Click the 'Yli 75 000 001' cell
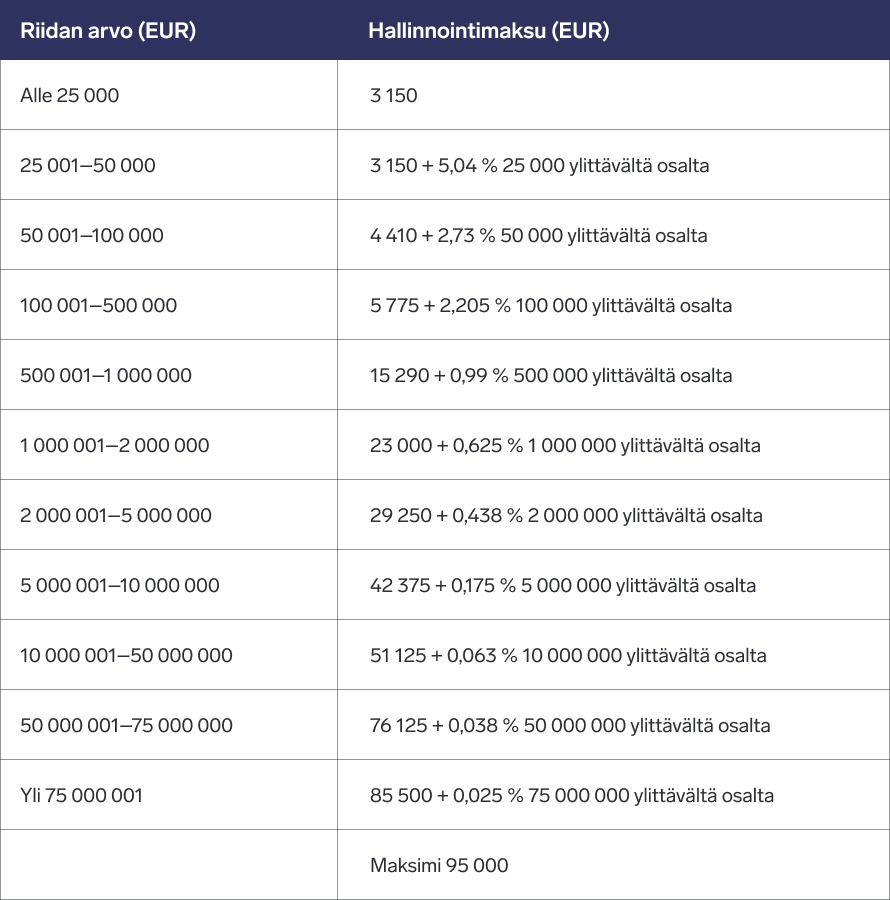Screen dimensions: 890x900 82,796
